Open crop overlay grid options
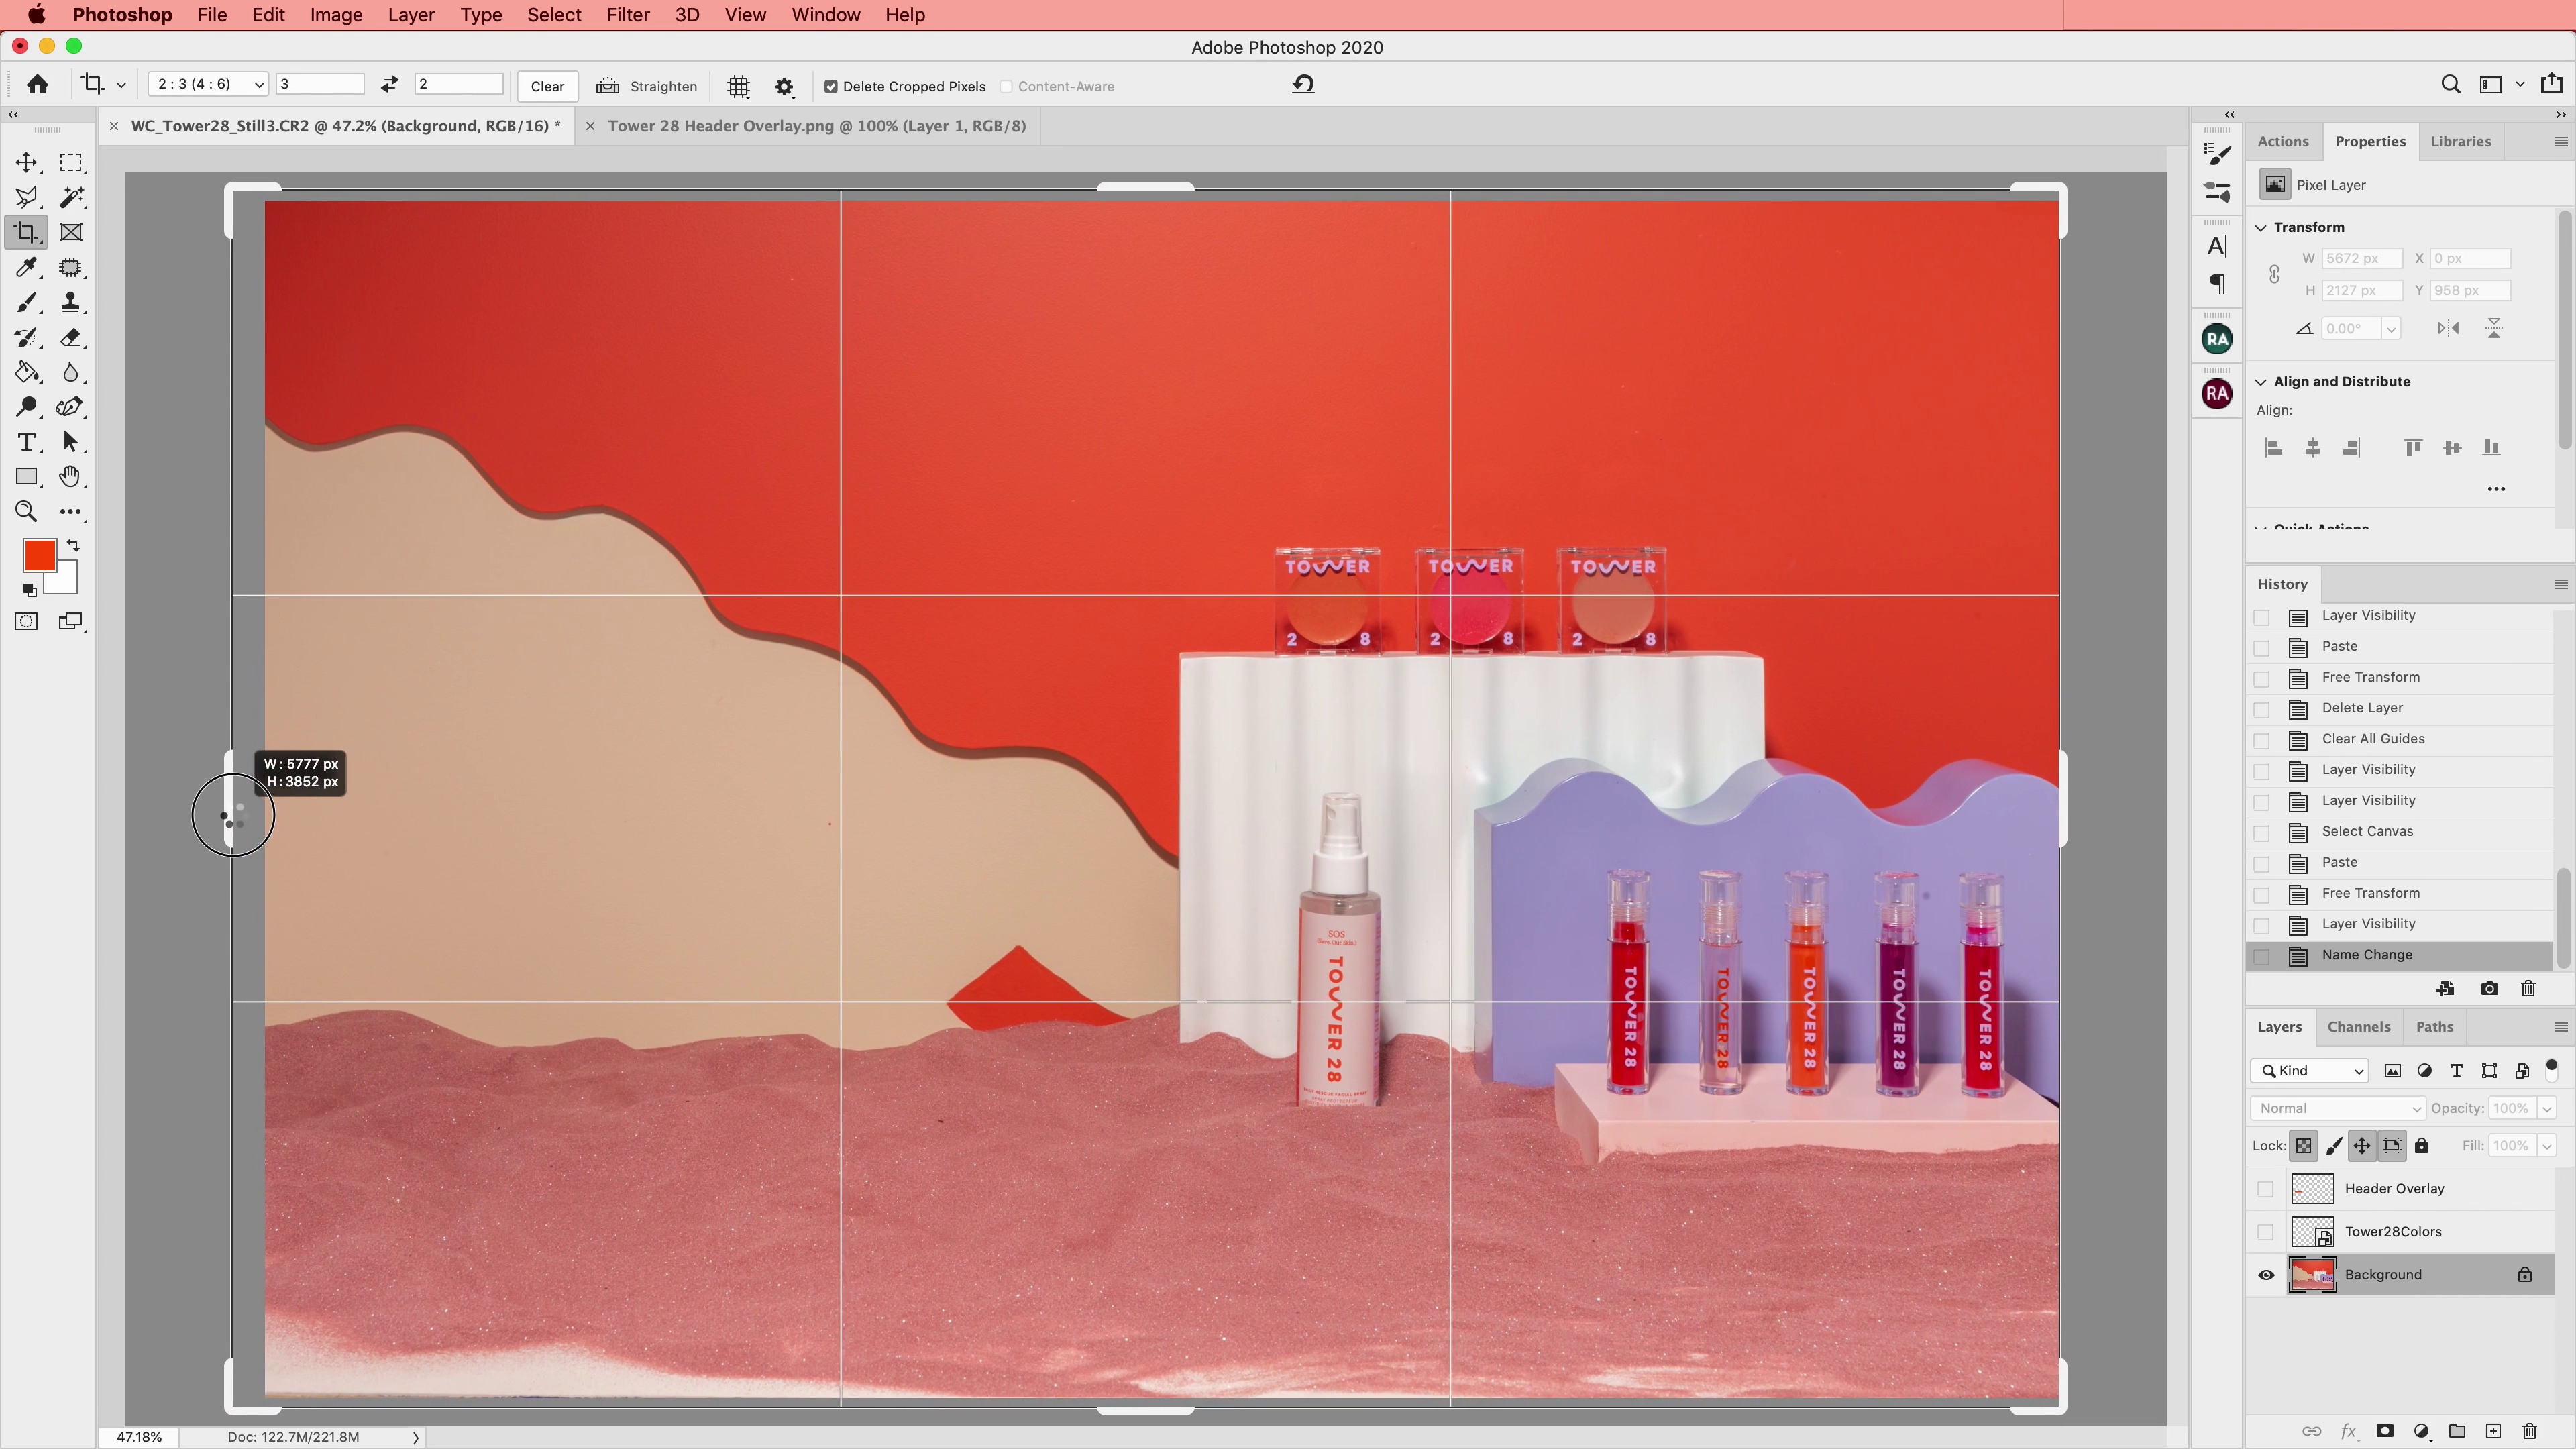2576x1449 pixels. [738, 87]
